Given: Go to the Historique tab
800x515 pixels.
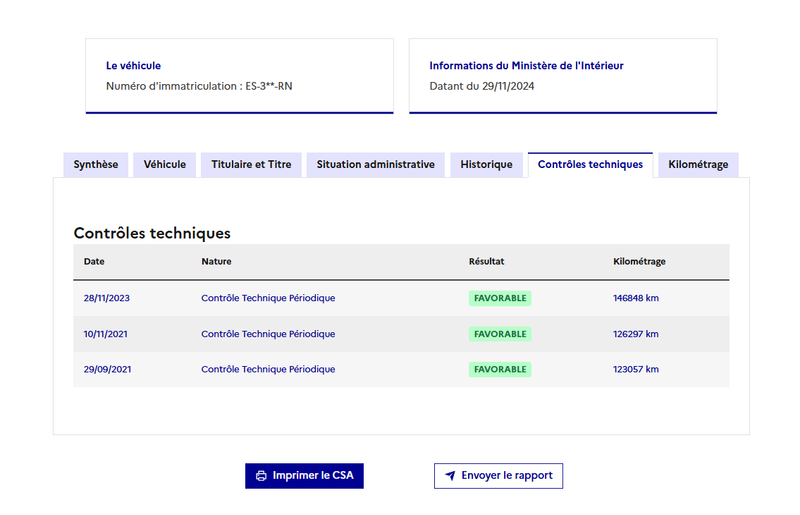Looking at the screenshot, I should click(486, 165).
